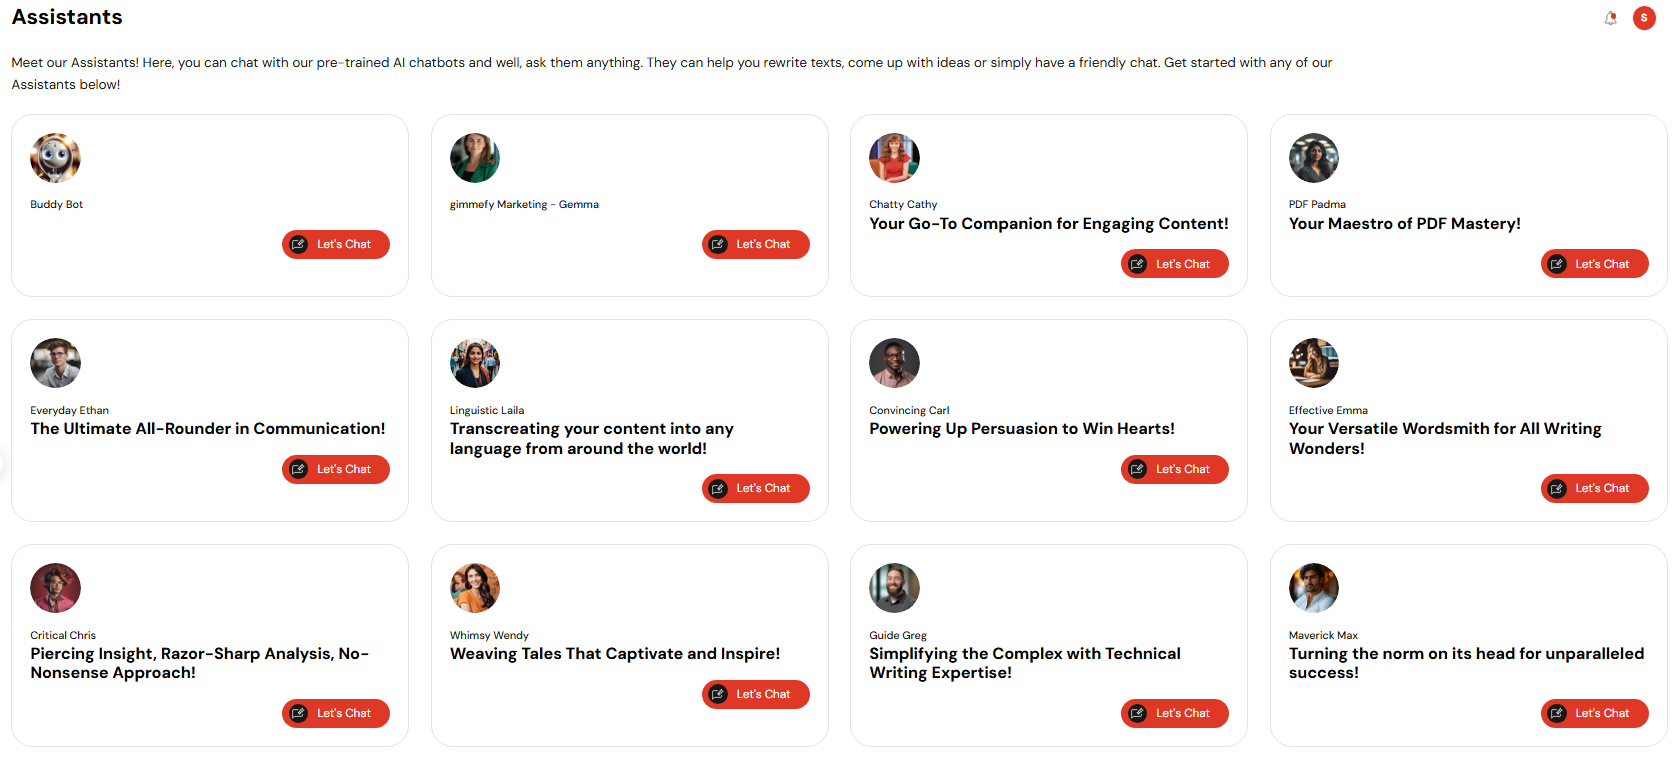Click Whimsy Wendy's avatar picture
1674x758 pixels.
[475, 588]
